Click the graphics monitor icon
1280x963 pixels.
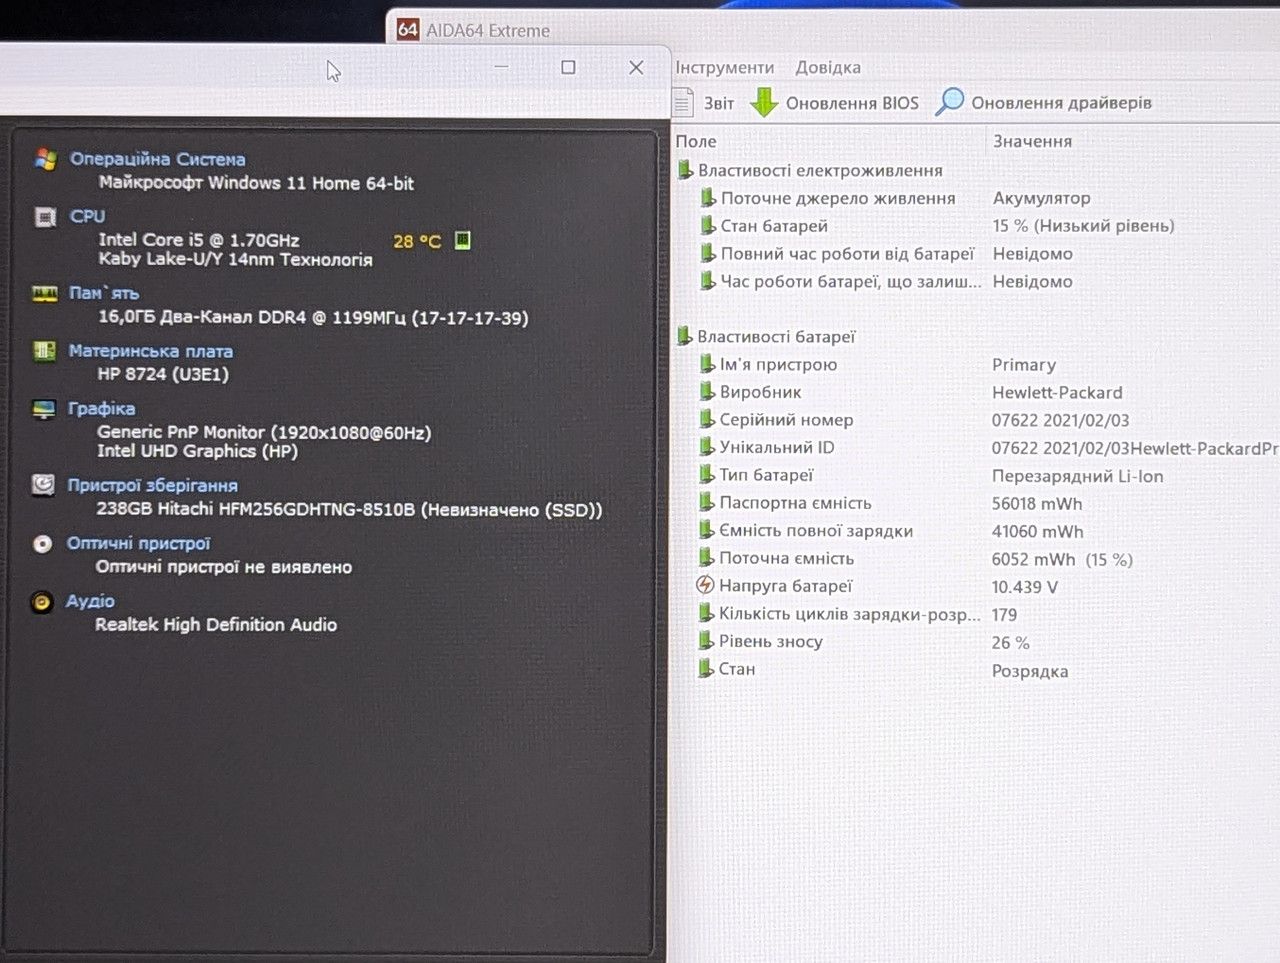[44, 409]
